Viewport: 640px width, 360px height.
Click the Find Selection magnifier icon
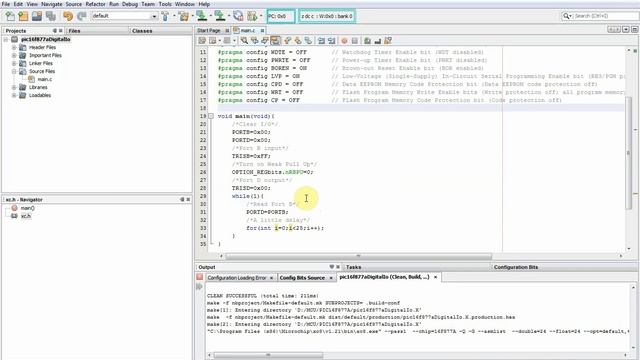pyautogui.click(x=244, y=40)
